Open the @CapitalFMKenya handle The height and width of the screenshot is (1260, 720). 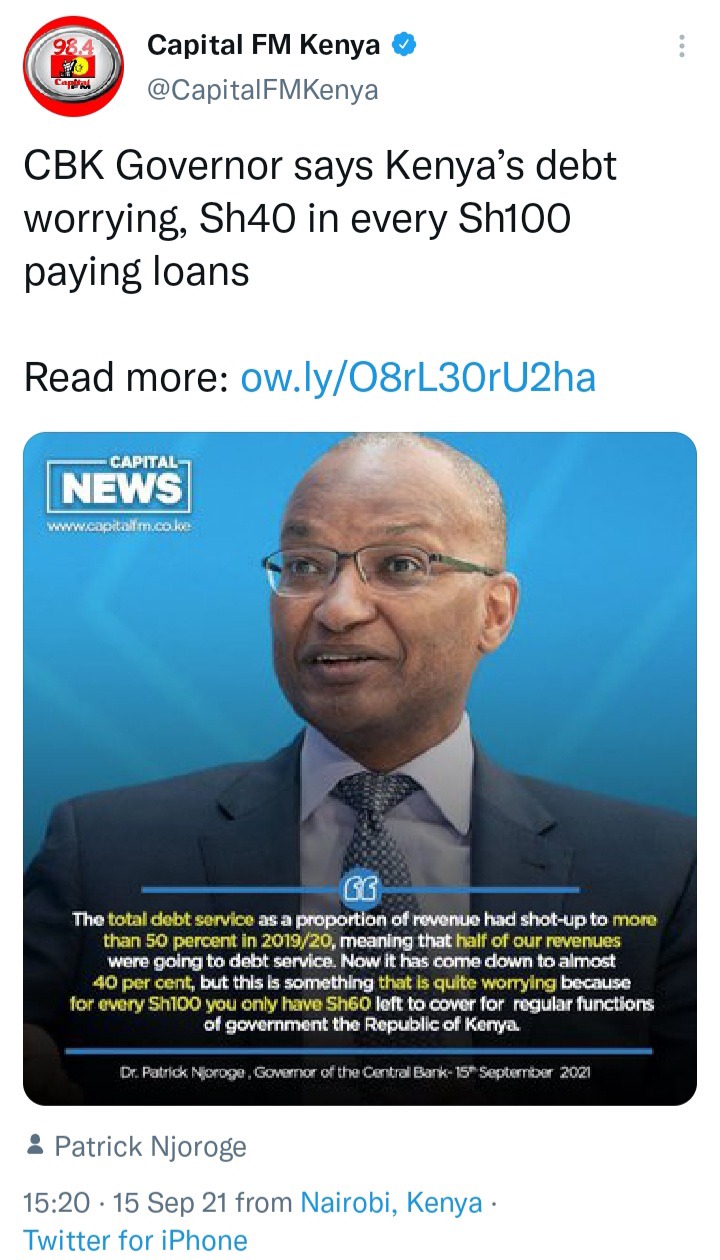coord(263,90)
